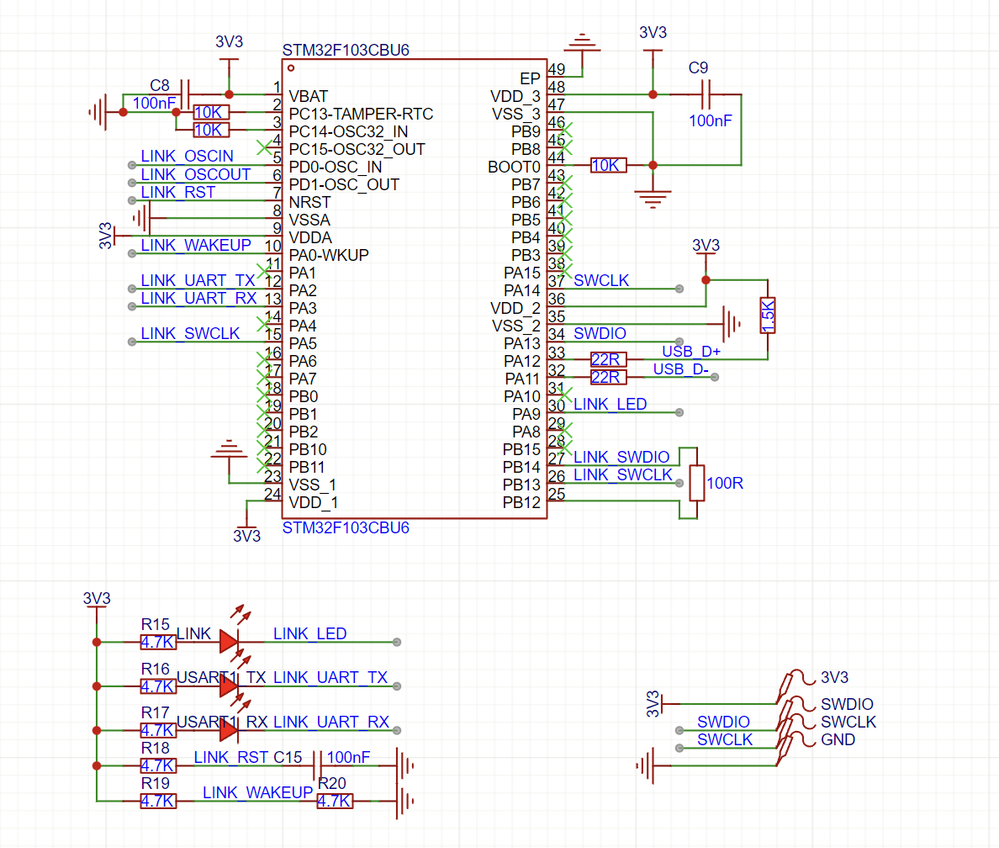
Task: Click the LINK_WAKEUP net label at pin 10
Action: coord(196,245)
